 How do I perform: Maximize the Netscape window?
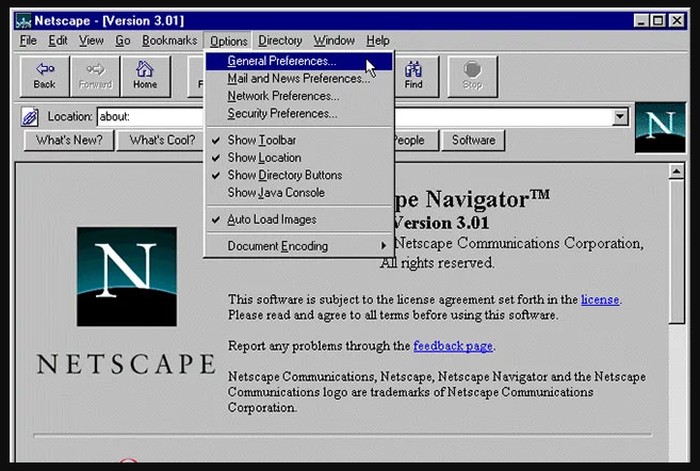[x=657, y=21]
